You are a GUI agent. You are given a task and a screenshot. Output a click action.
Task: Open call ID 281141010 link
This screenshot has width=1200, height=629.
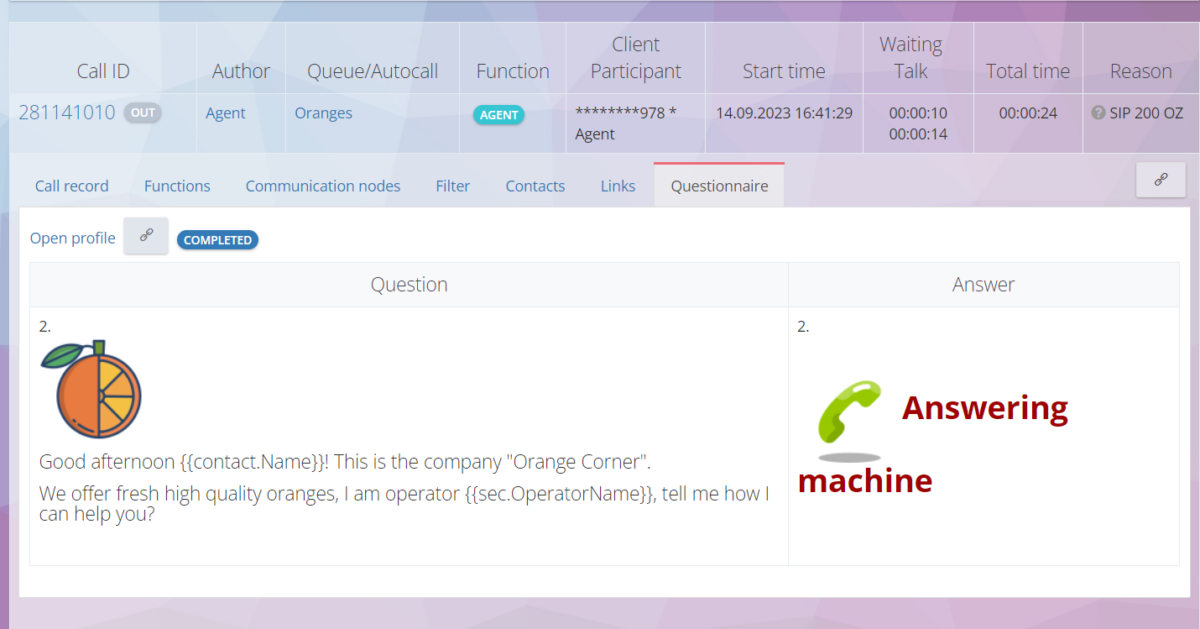67,113
